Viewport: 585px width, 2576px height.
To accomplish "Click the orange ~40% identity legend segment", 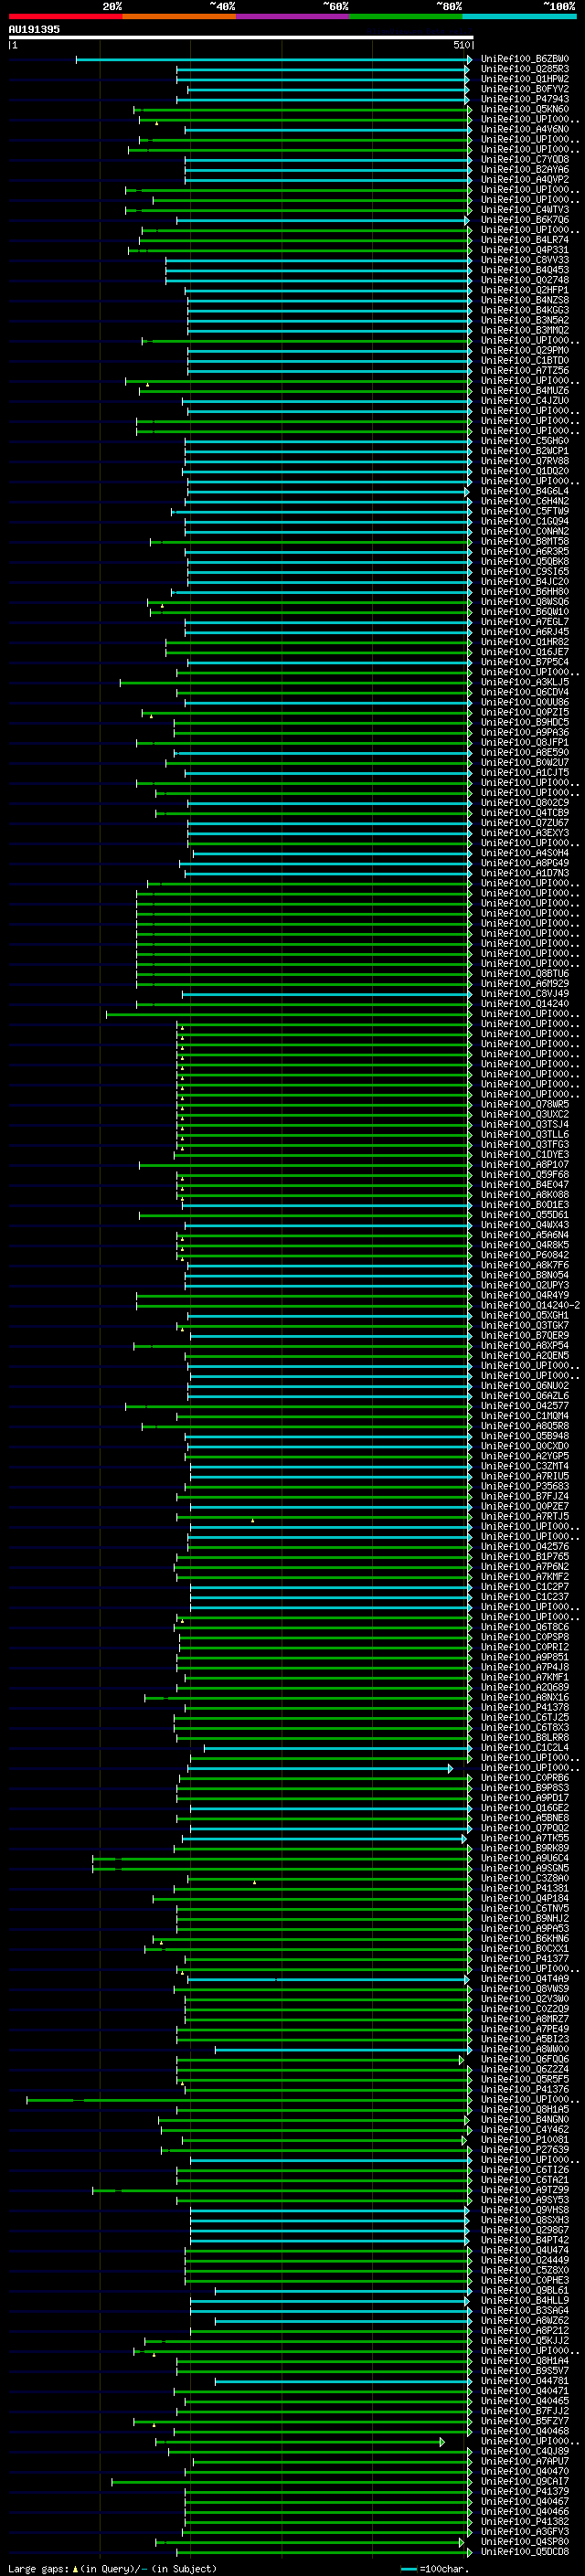I will click(179, 17).
